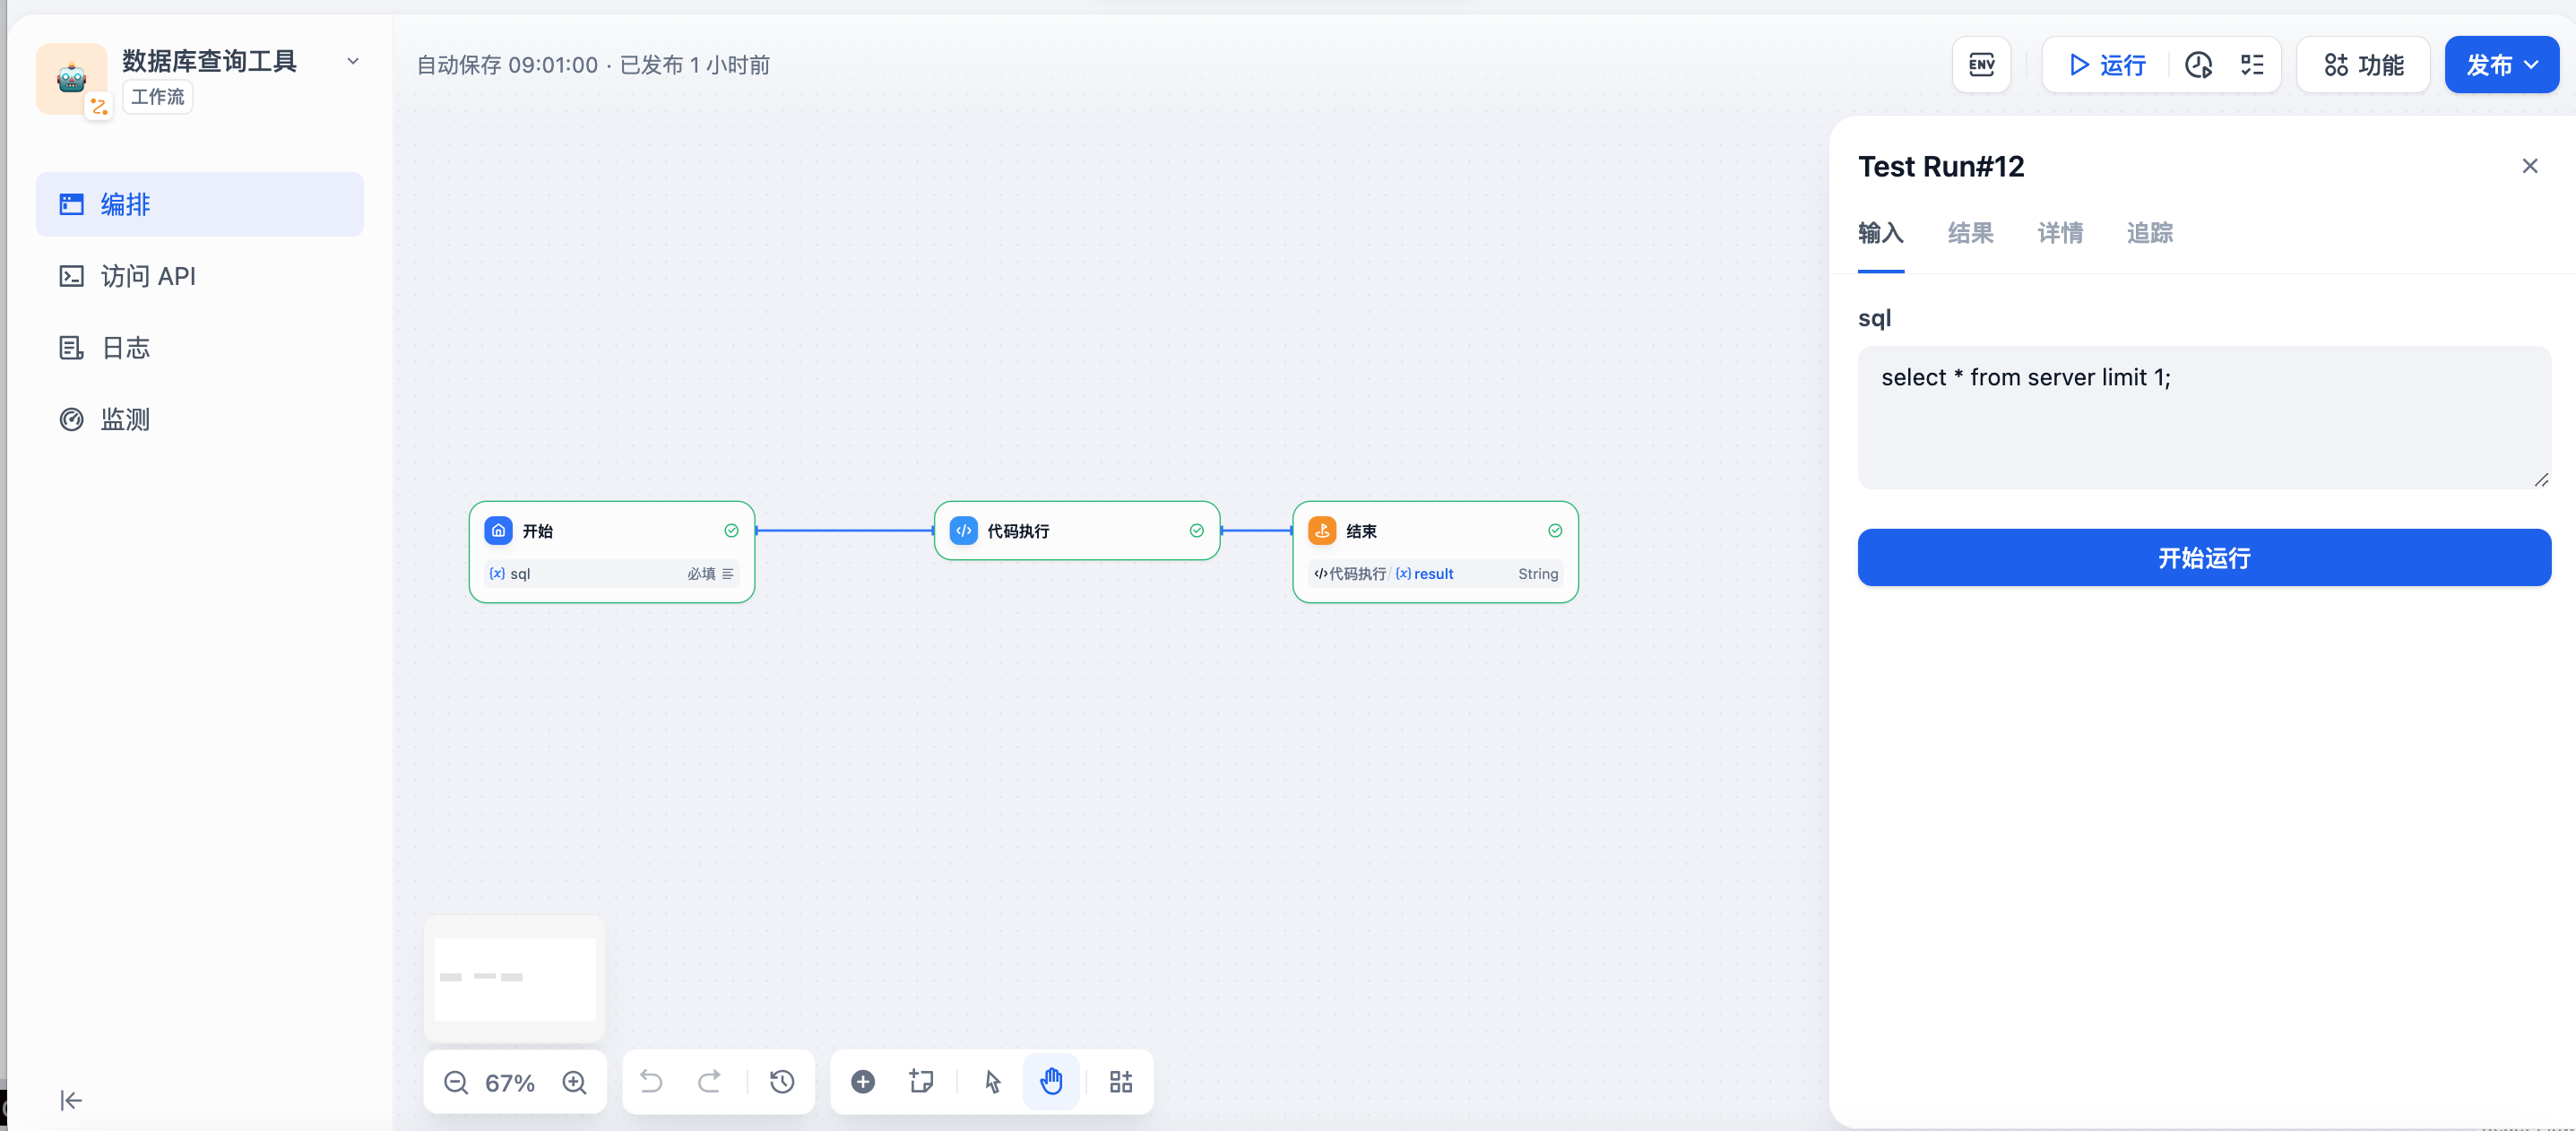Viewport: 2576px width, 1131px height.
Task: Enable hand pan mode
Action: pos(1051,1082)
